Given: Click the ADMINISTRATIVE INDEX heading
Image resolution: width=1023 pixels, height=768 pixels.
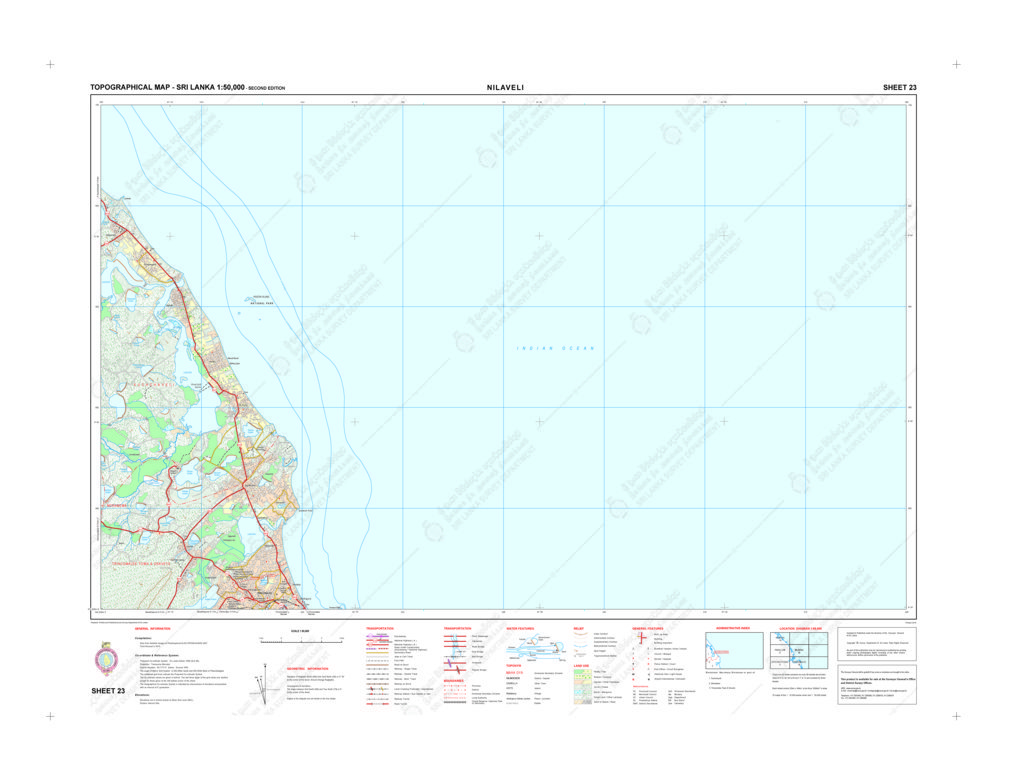Looking at the screenshot, I should point(733,628).
